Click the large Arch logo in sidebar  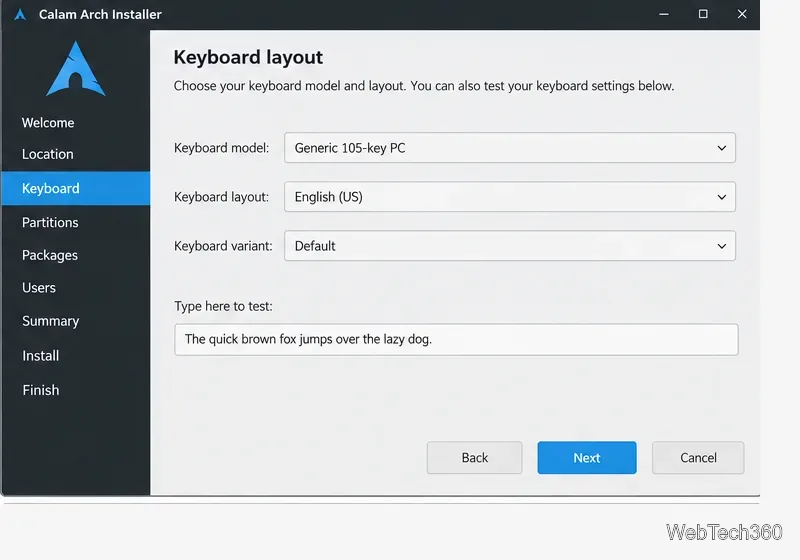pos(76,69)
